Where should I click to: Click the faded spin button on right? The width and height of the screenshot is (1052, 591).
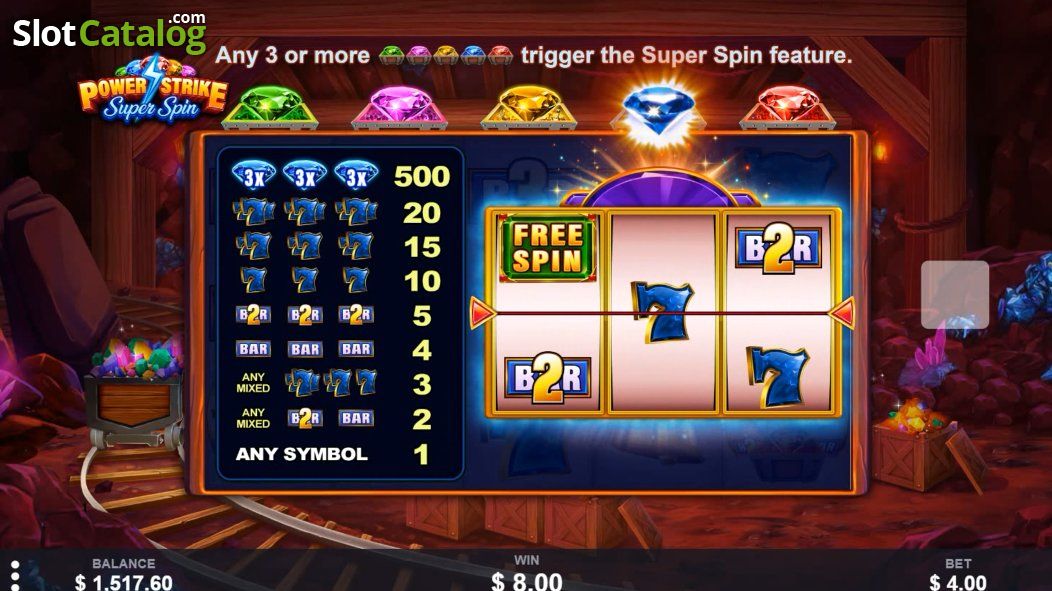pos(955,294)
